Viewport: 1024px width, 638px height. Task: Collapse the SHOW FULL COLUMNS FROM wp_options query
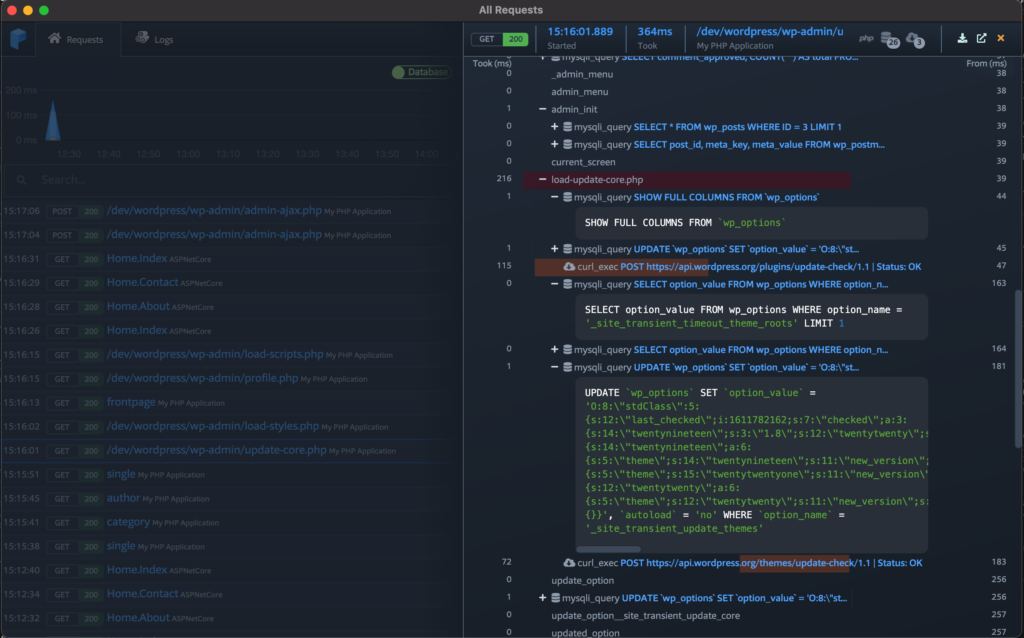tap(555, 196)
